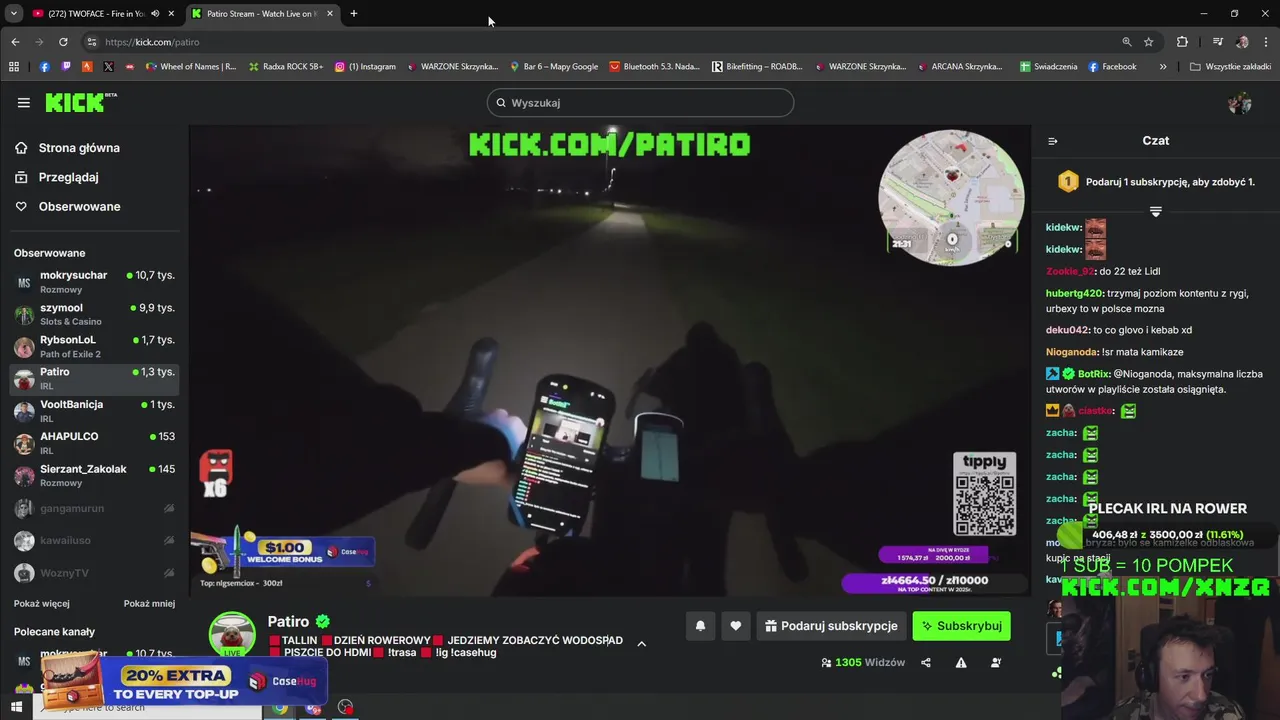This screenshot has width=1280, height=720.
Task: Click the Chrome icon in the taskbar
Action: point(280,707)
